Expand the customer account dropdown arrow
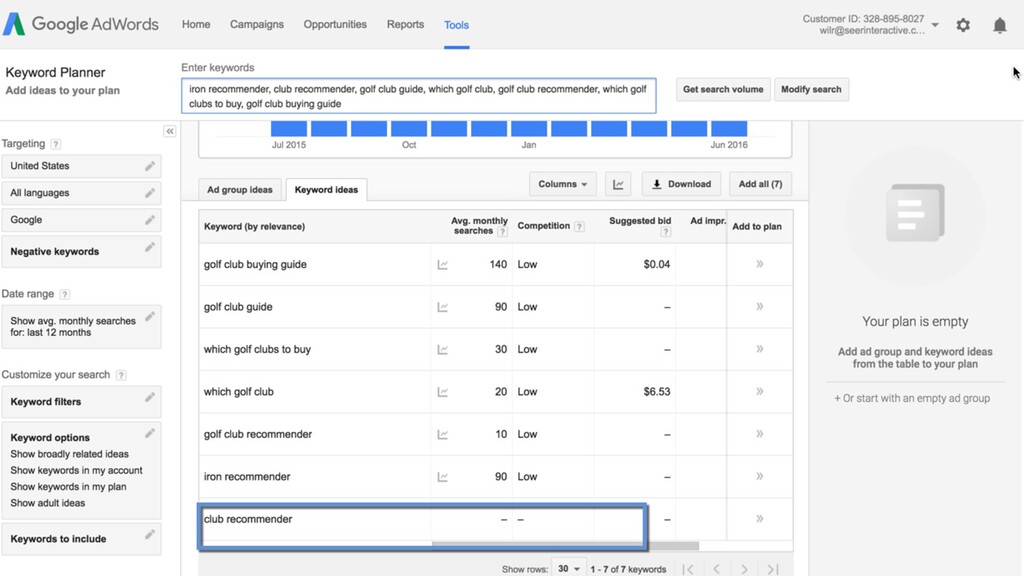1024x576 pixels. [x=935, y=25]
